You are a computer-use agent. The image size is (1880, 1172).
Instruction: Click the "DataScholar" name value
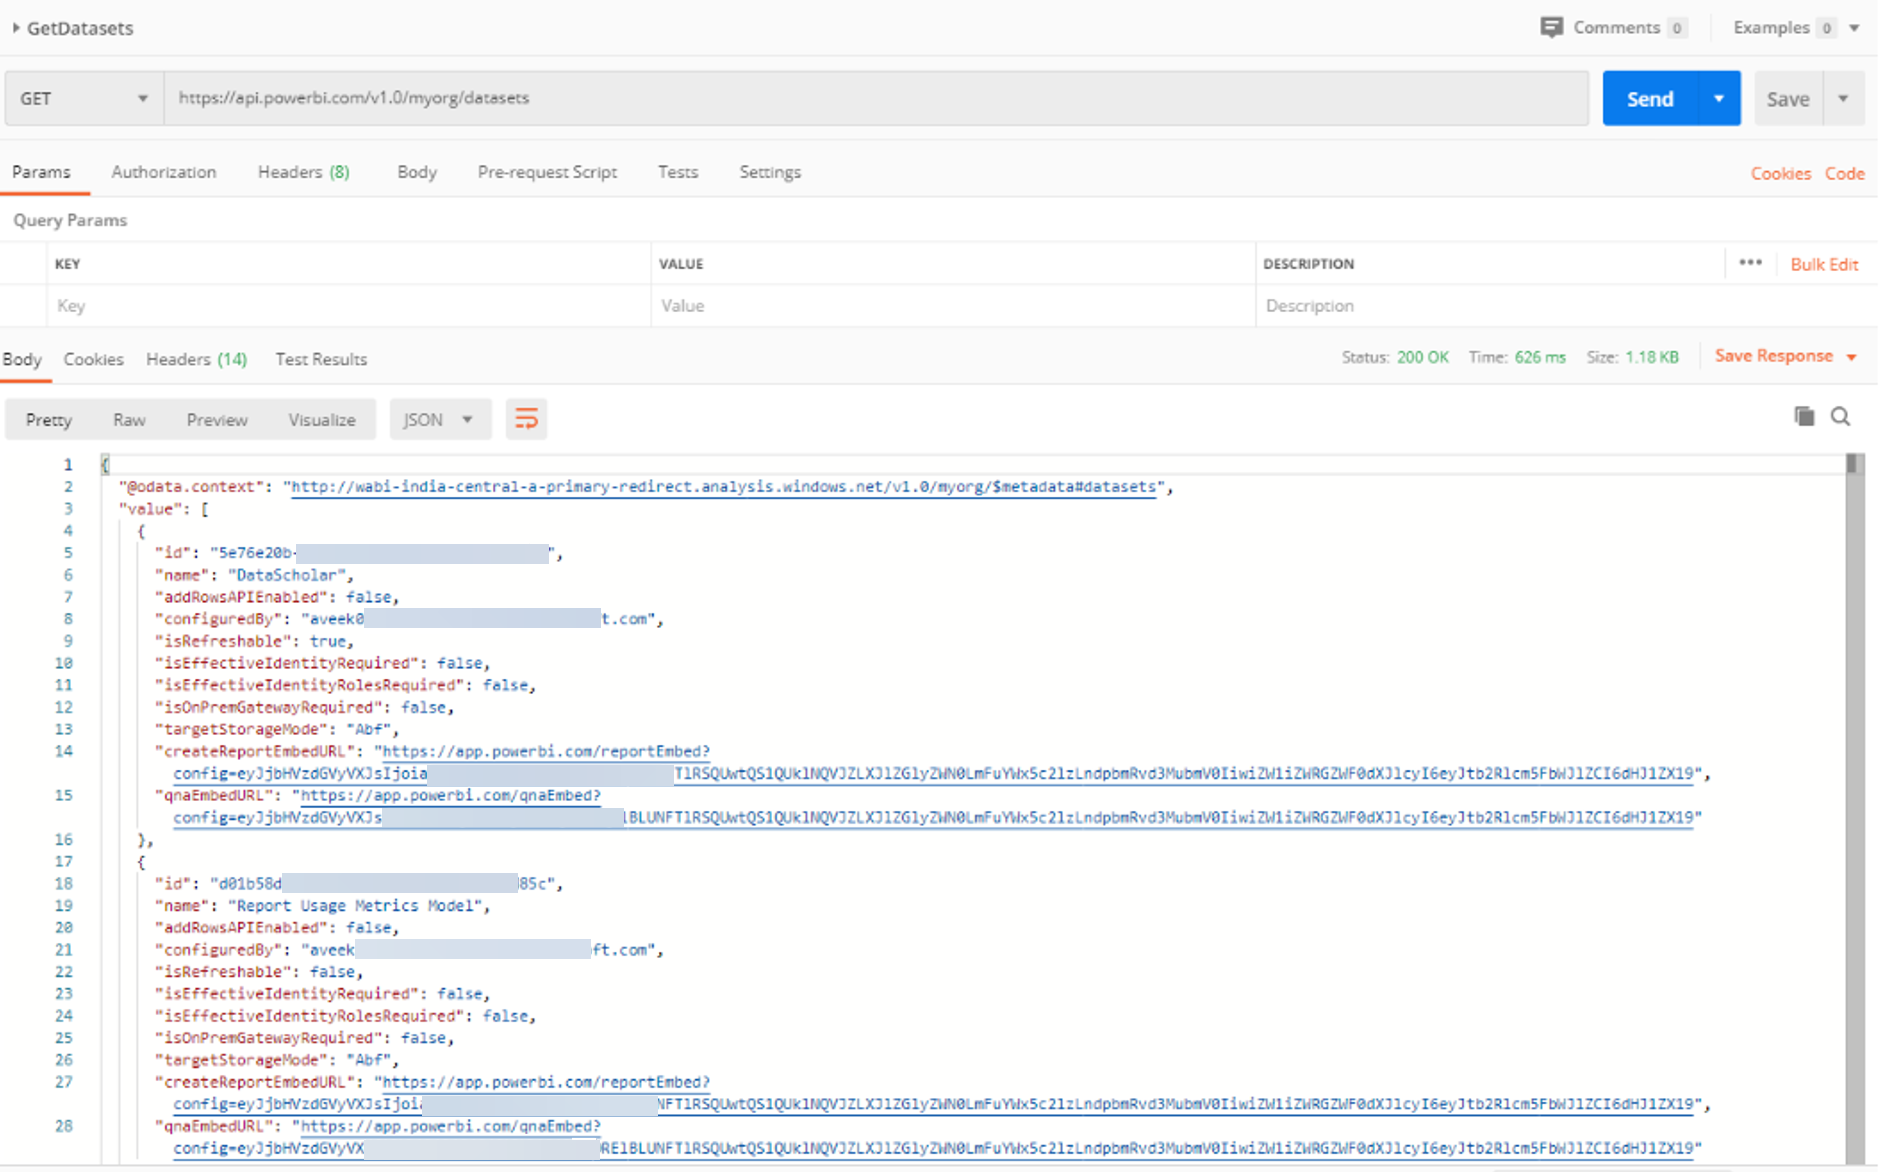point(287,575)
